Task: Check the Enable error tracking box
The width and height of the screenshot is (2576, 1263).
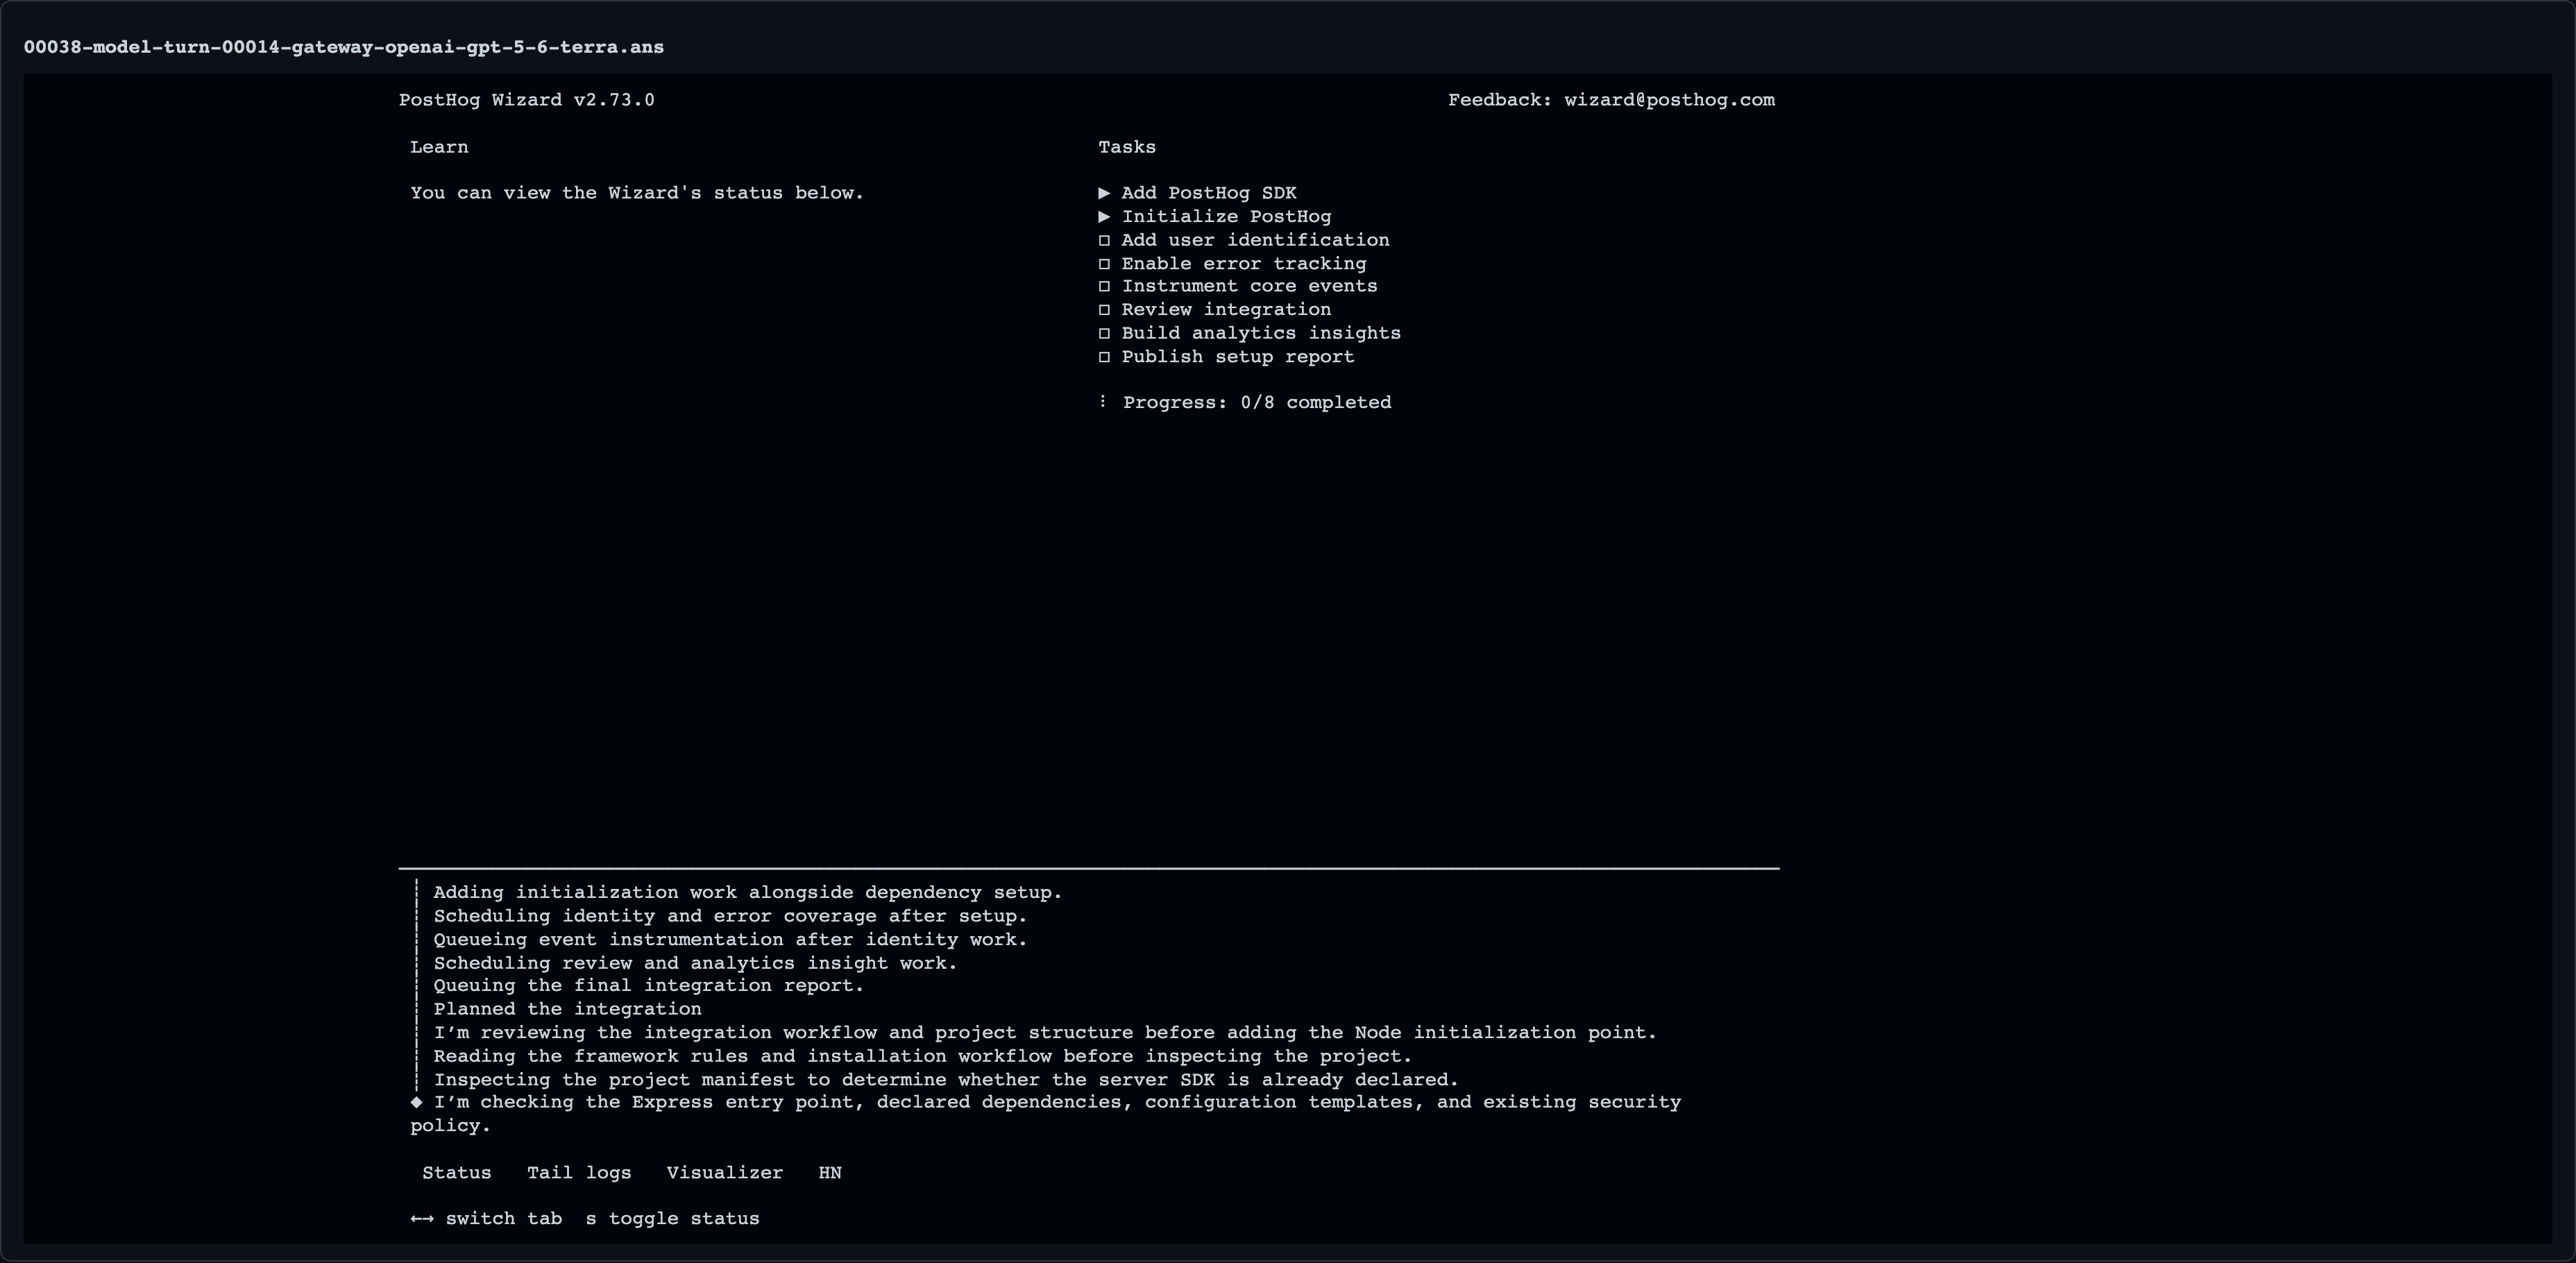Action: 1104,264
